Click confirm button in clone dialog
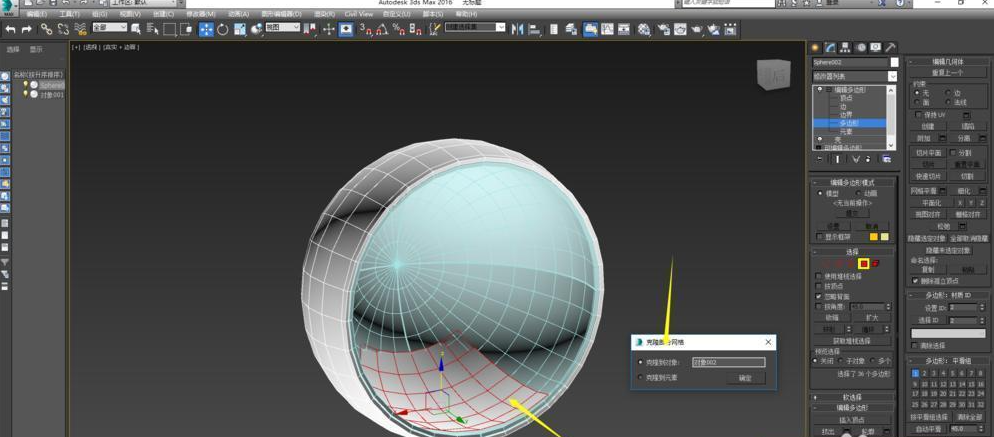Viewport: 994px width, 437px height. [744, 378]
